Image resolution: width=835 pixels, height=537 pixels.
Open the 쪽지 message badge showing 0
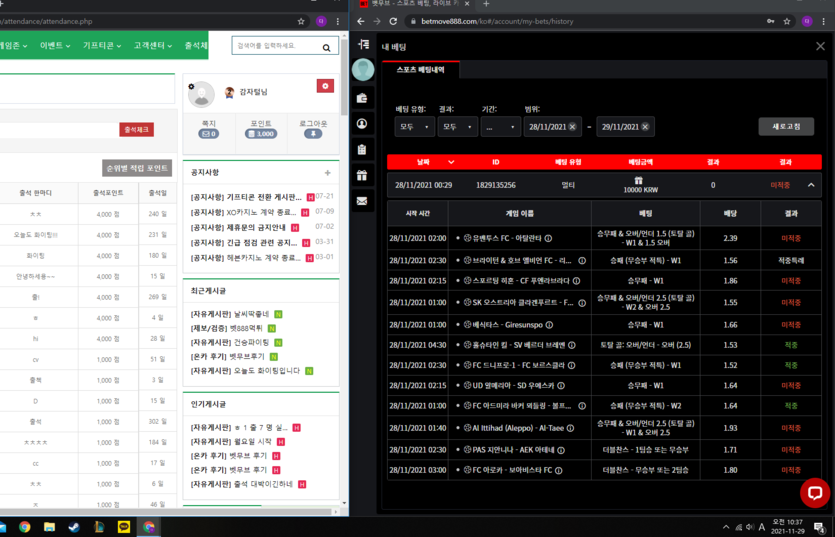(x=209, y=134)
